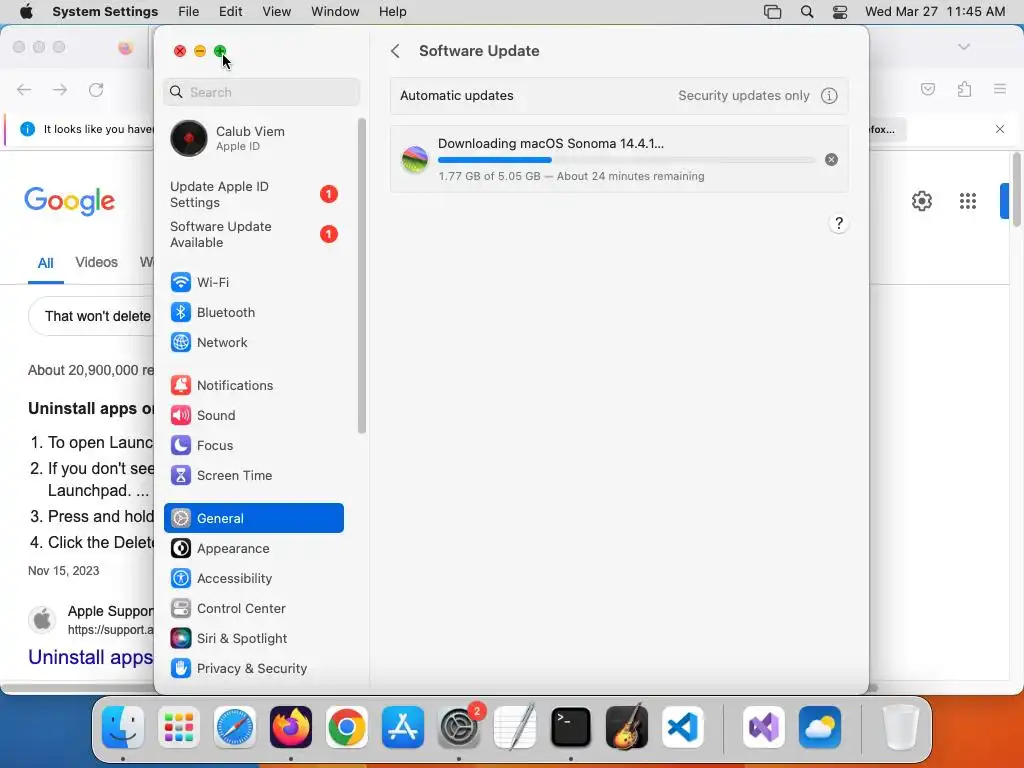The width and height of the screenshot is (1024, 768).
Task: Open the Help menu
Action: pos(392,12)
